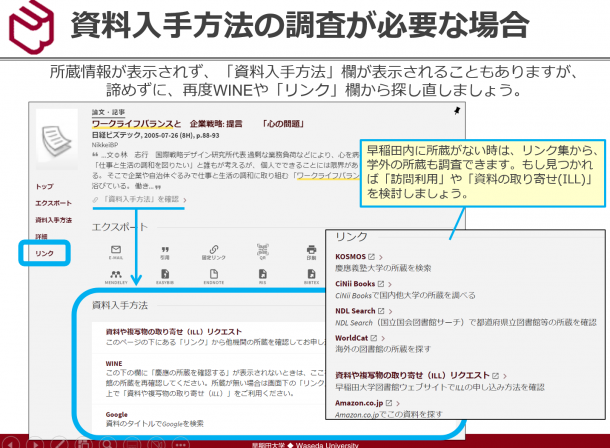Jump to 詳細 in side navigation
The height and width of the screenshot is (448, 610).
[x=41, y=236]
